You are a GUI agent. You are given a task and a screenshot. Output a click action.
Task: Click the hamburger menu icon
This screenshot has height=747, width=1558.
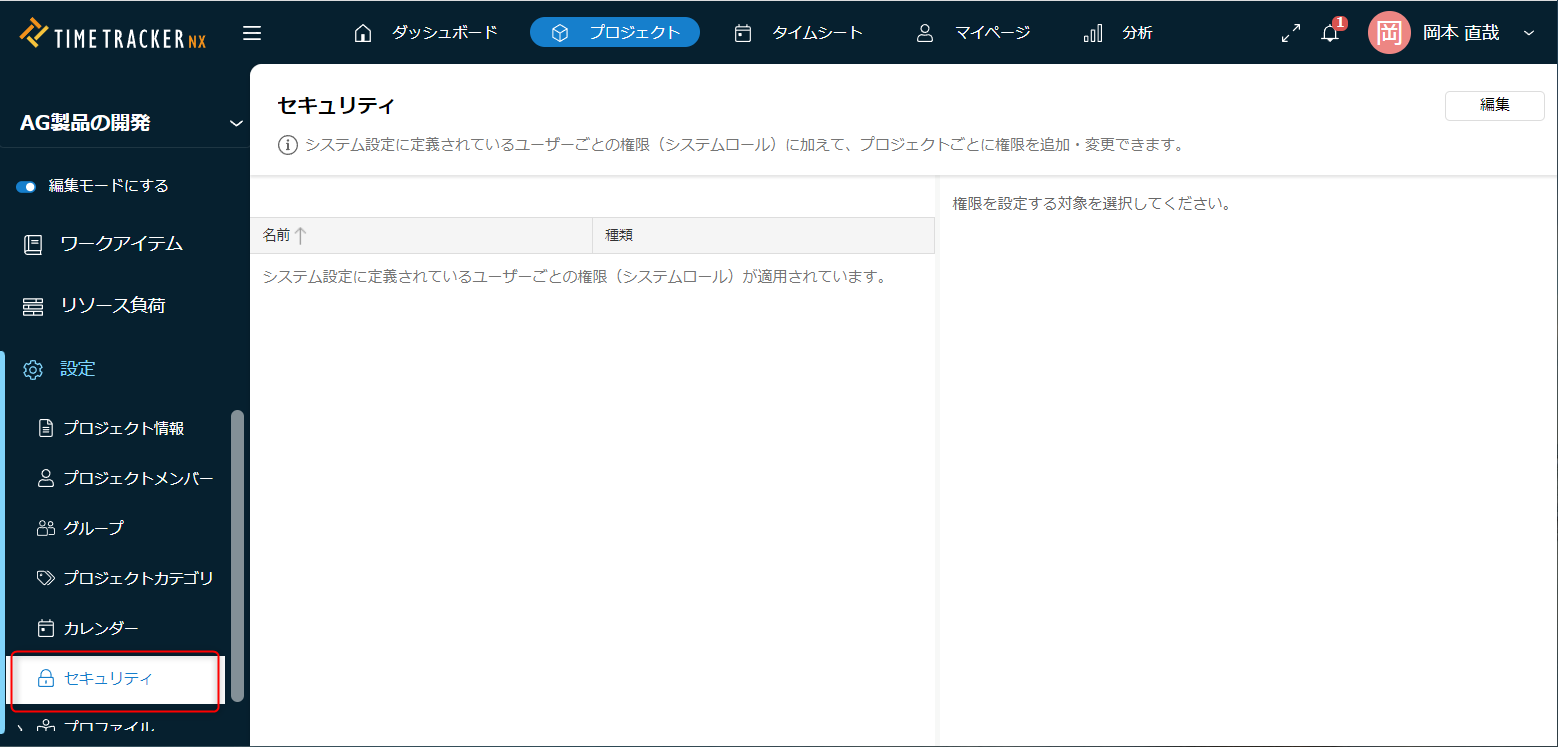(252, 33)
